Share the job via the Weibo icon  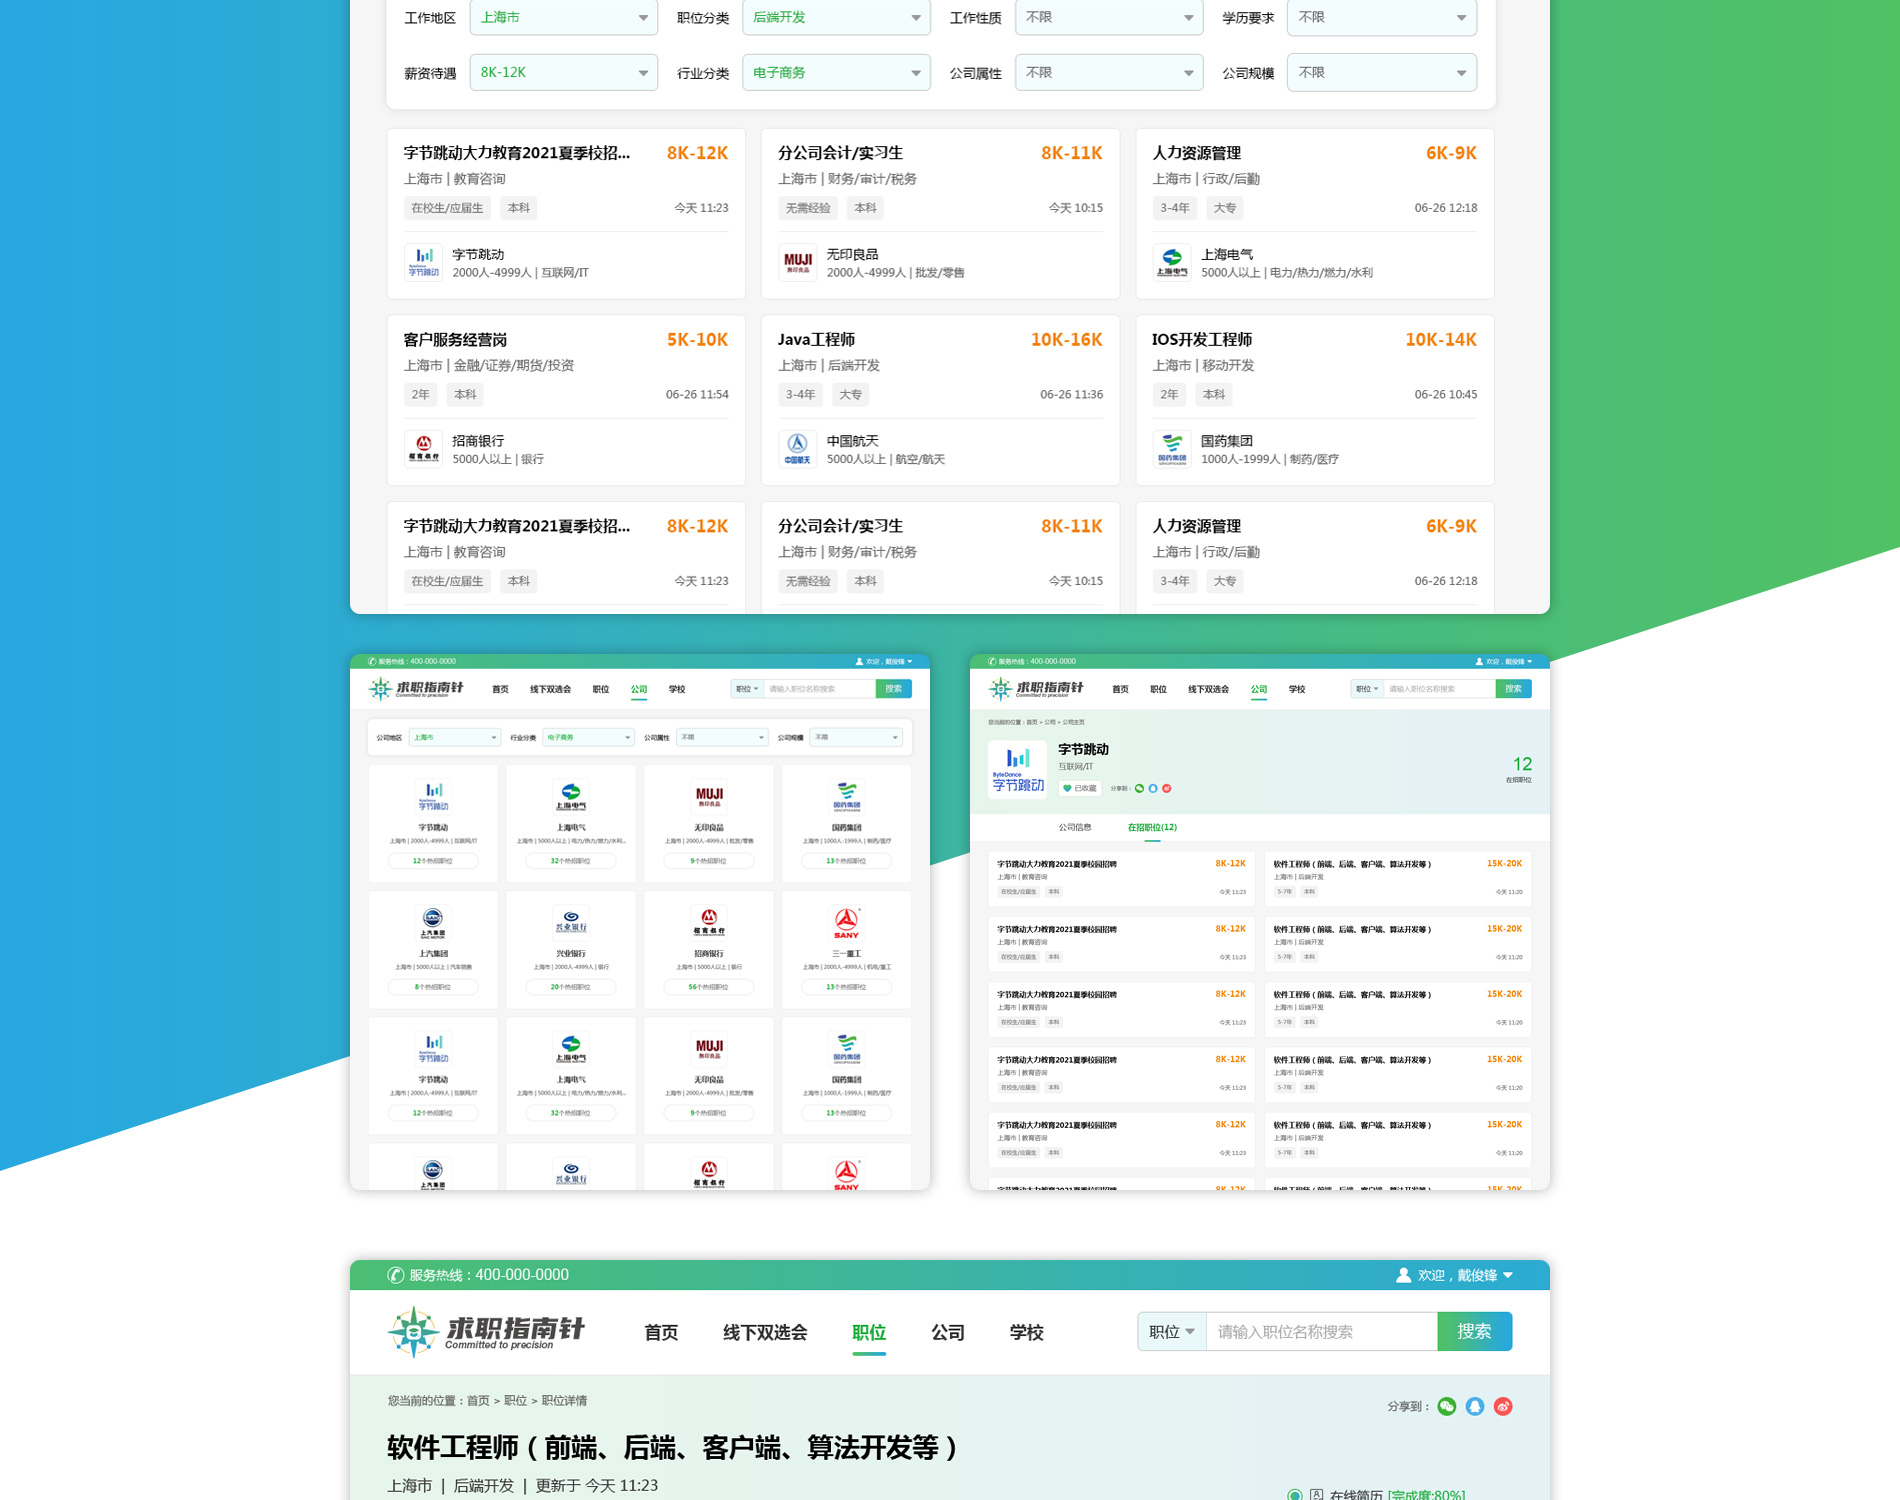click(1502, 1406)
